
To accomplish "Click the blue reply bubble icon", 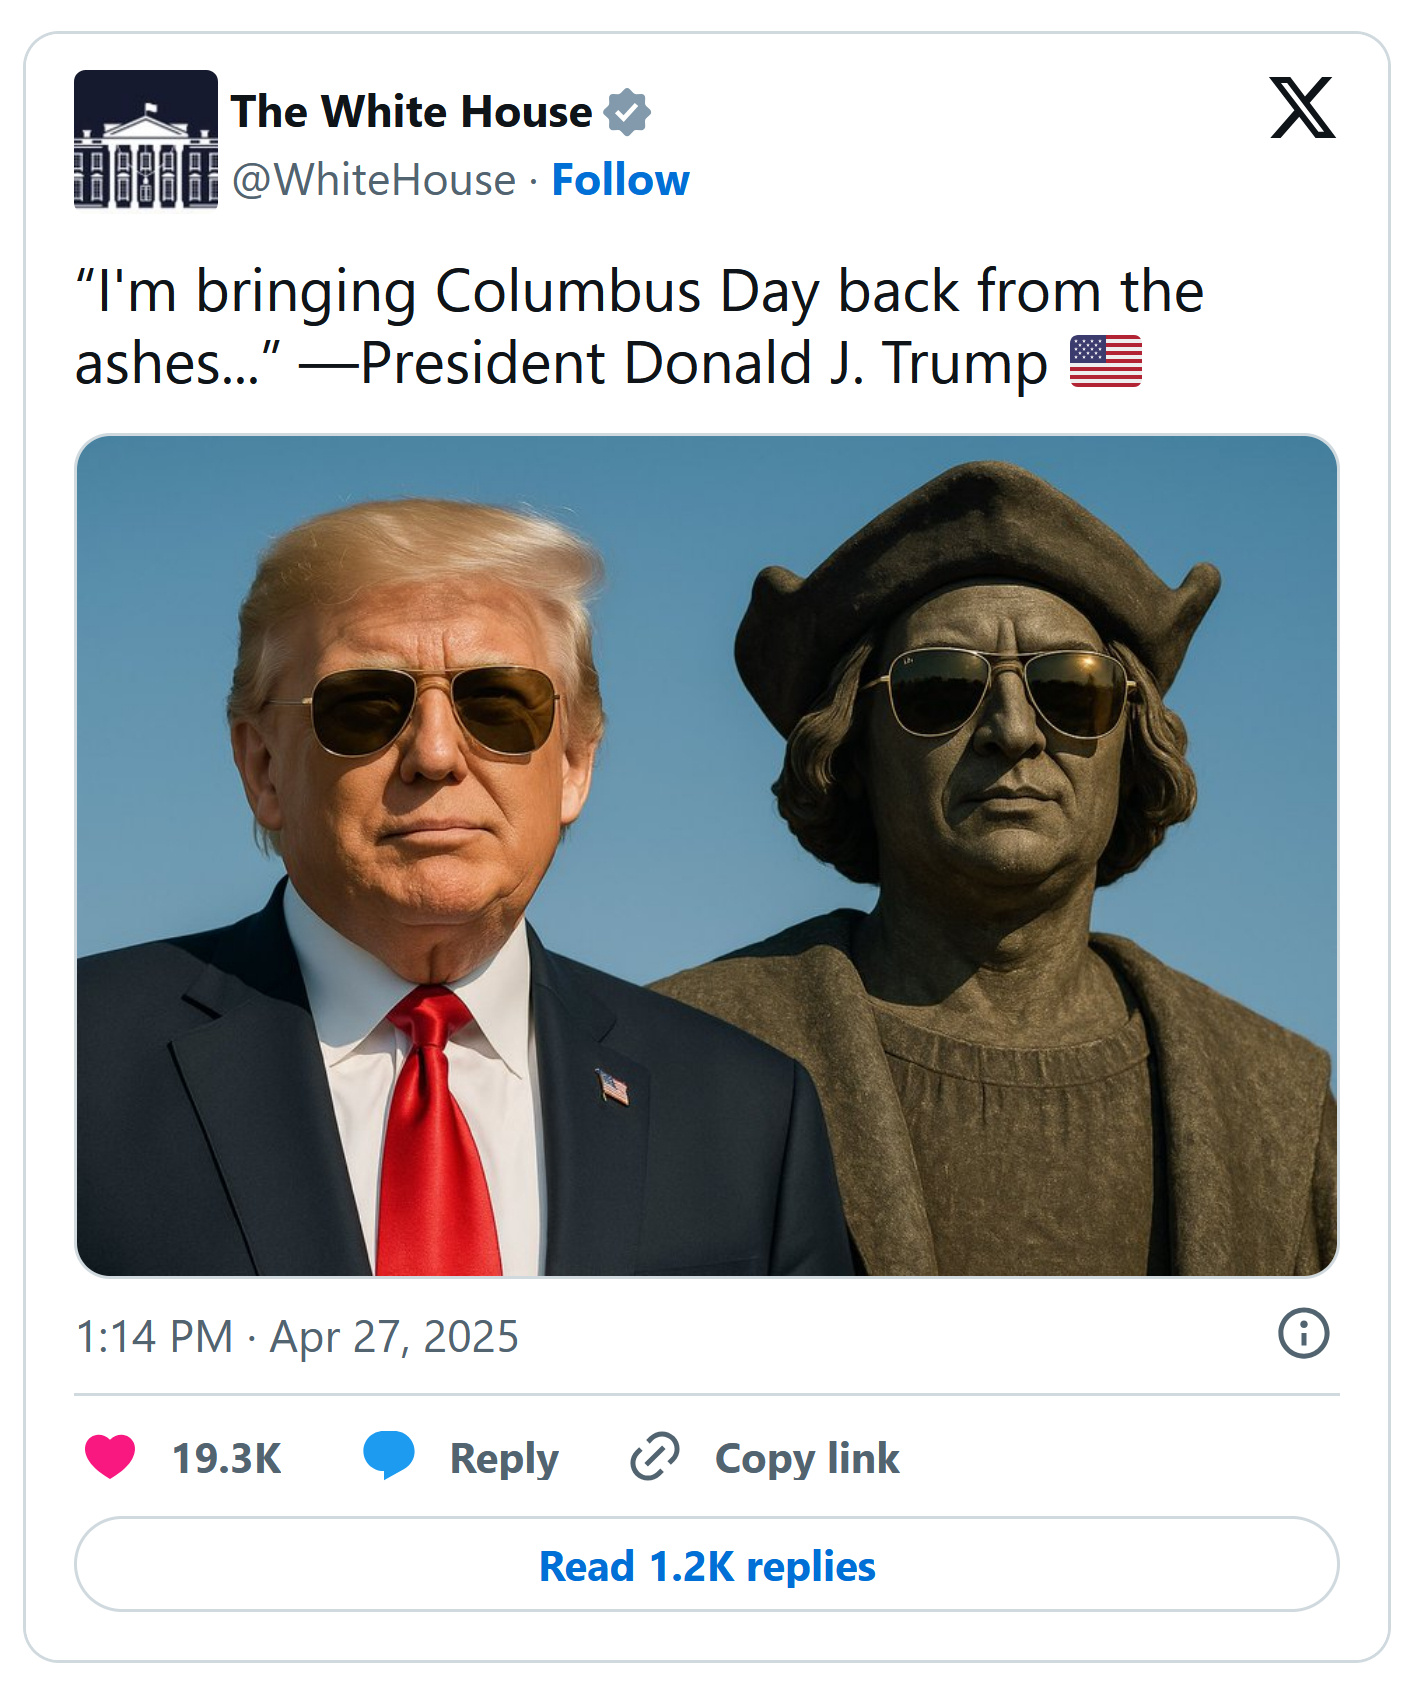I will [x=388, y=1455].
